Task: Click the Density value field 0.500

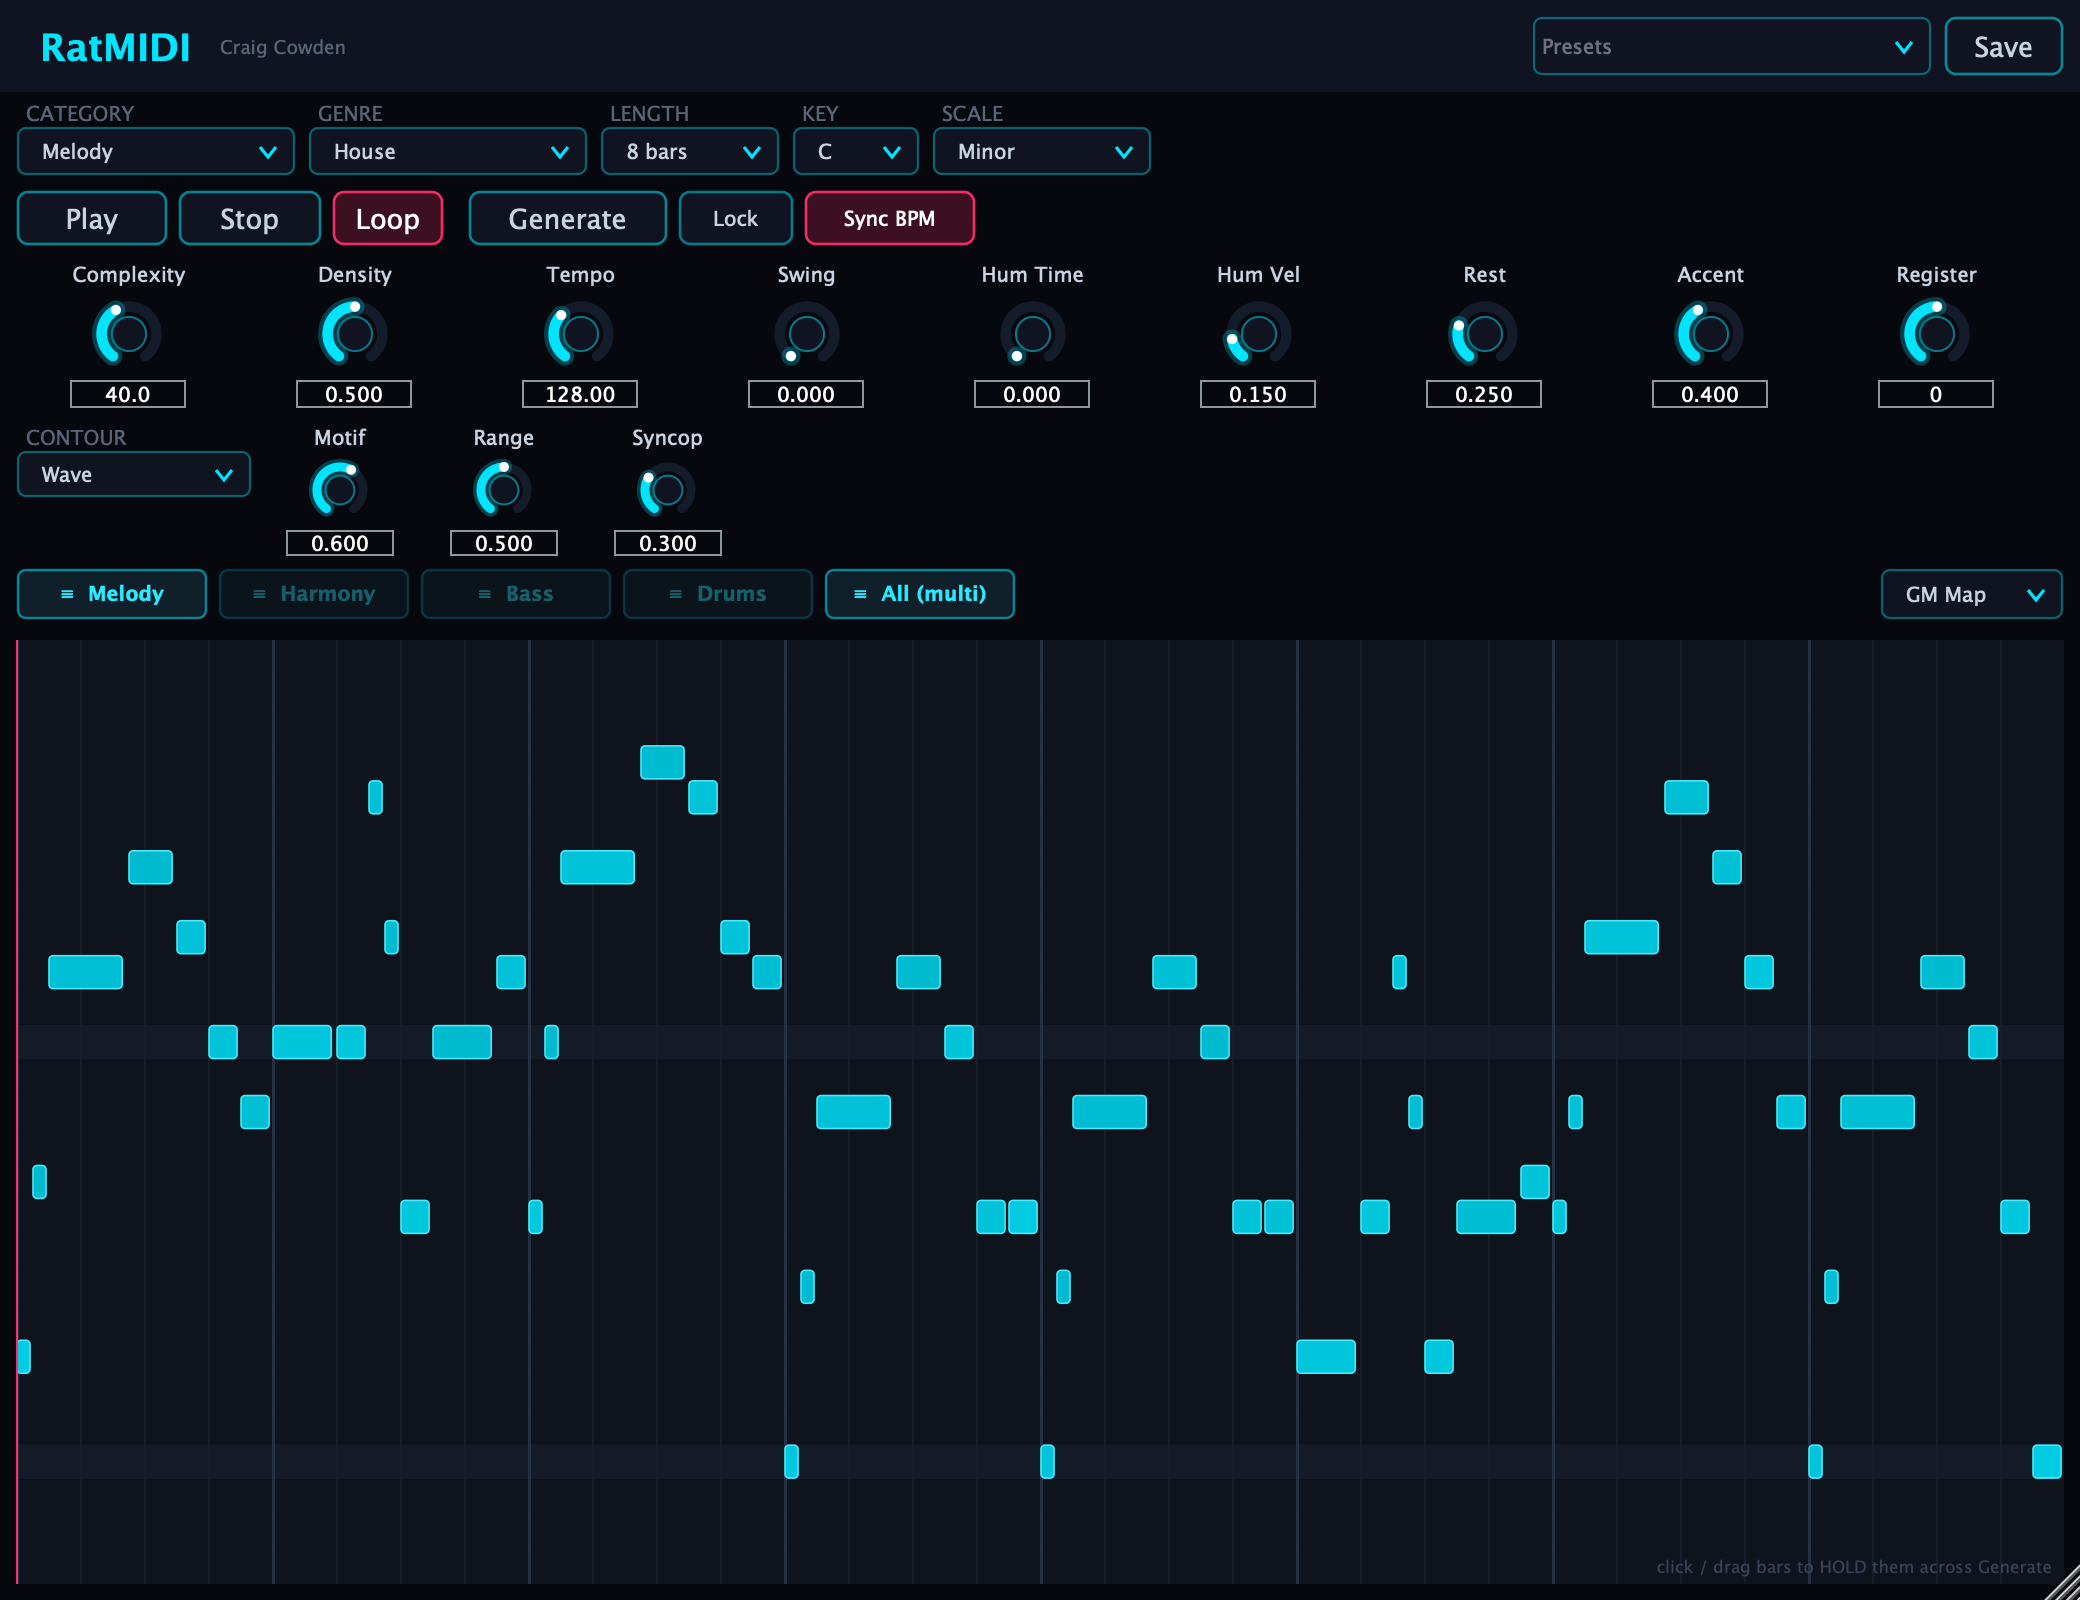Action: 354,394
